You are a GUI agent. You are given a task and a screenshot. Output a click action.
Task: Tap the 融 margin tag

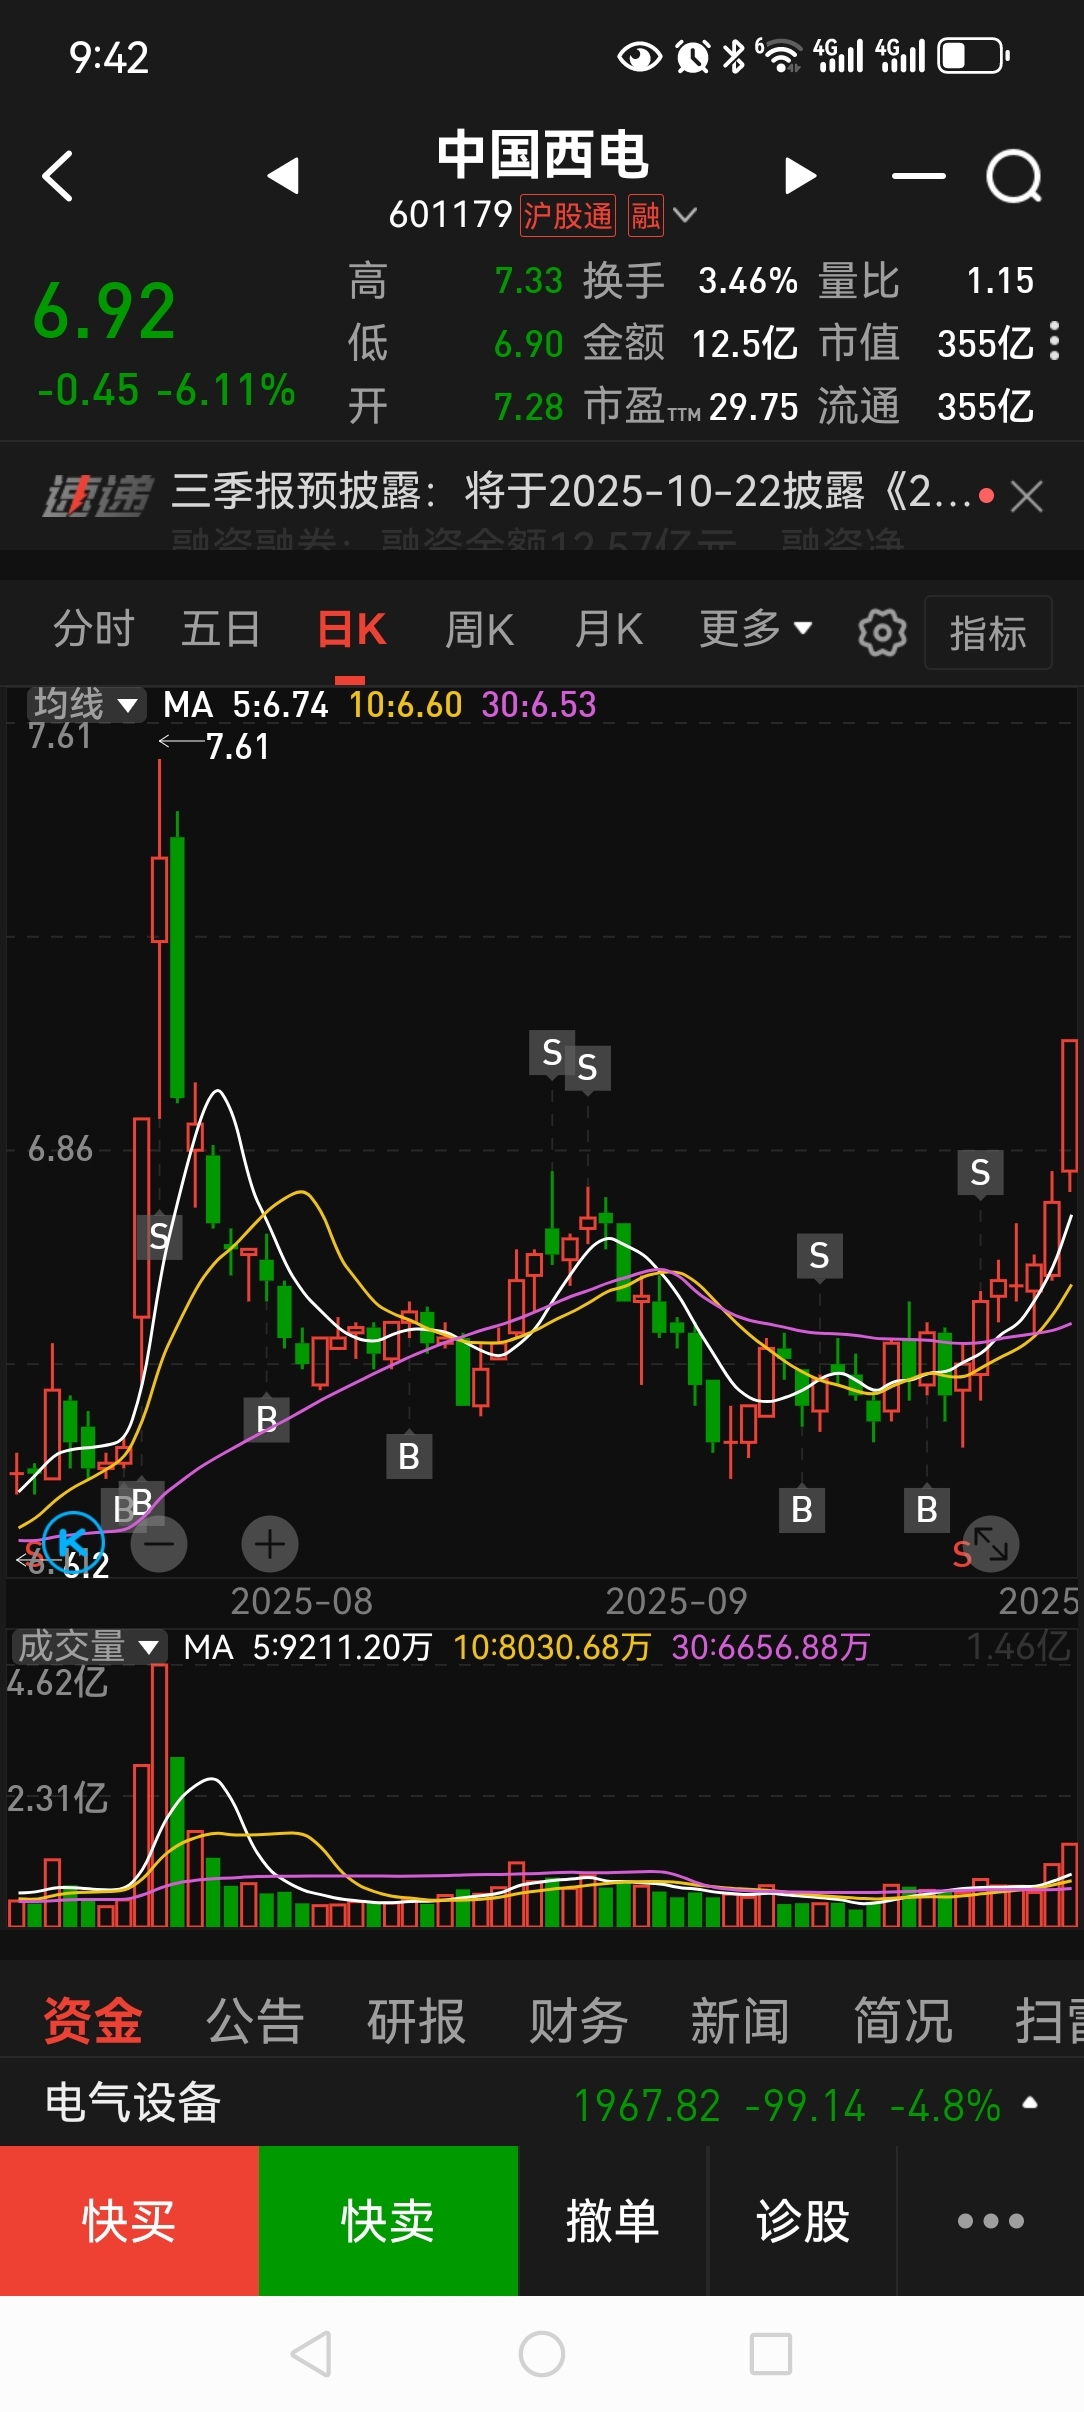pos(645,215)
